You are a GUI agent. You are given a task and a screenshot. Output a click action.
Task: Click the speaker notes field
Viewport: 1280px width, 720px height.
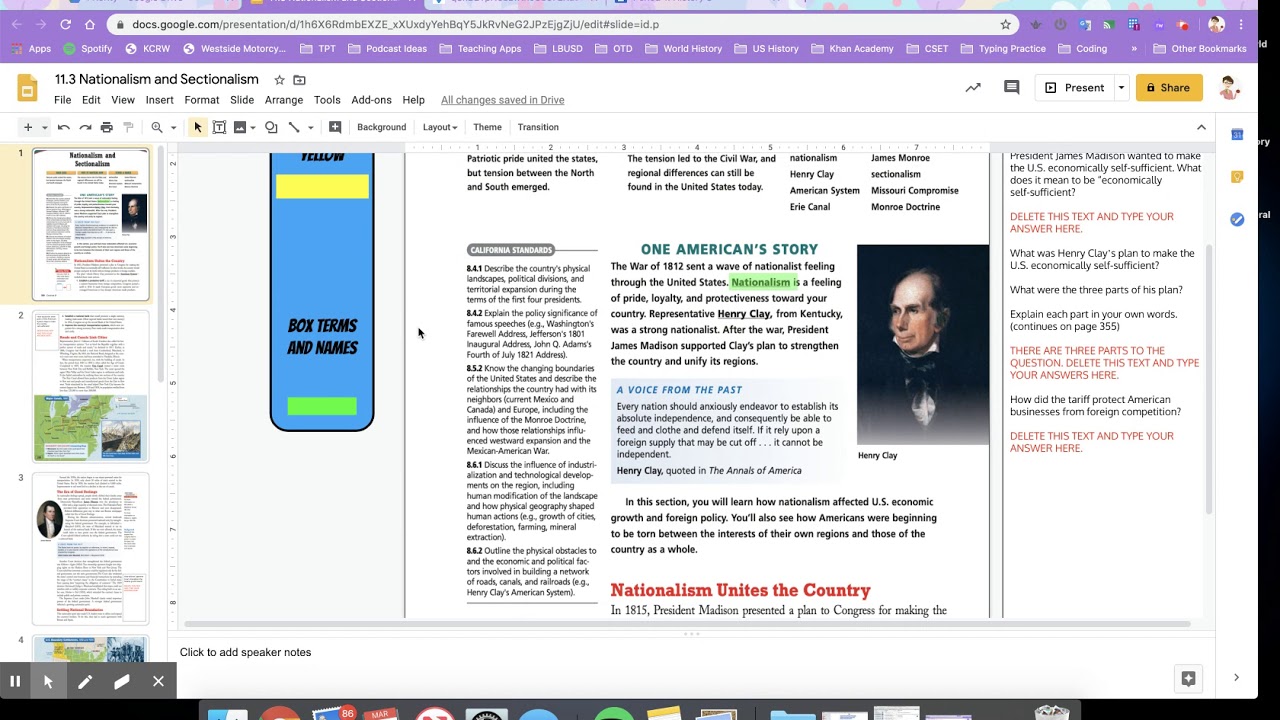click(x=690, y=652)
